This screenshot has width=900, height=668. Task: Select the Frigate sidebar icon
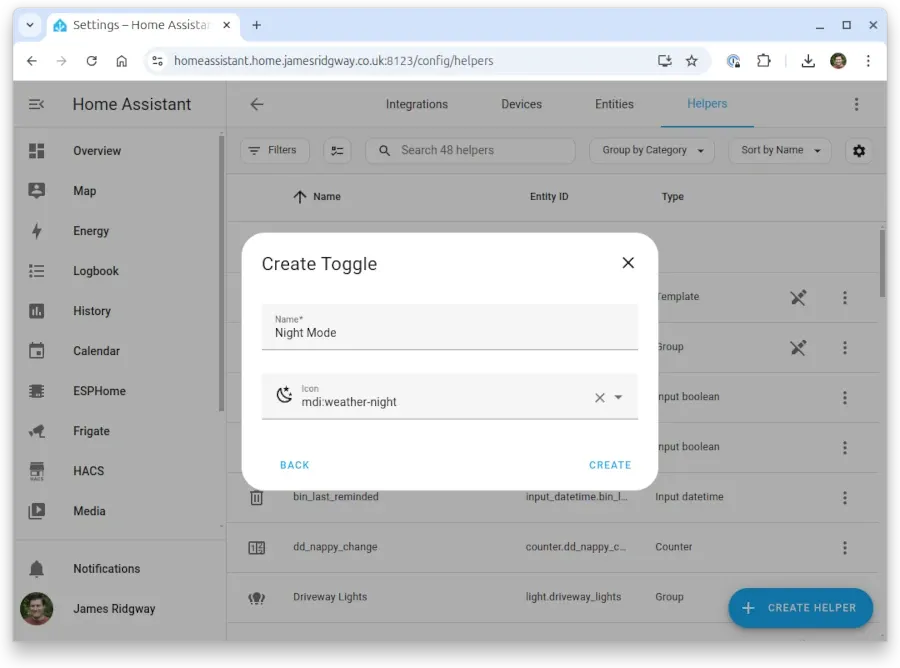37,431
